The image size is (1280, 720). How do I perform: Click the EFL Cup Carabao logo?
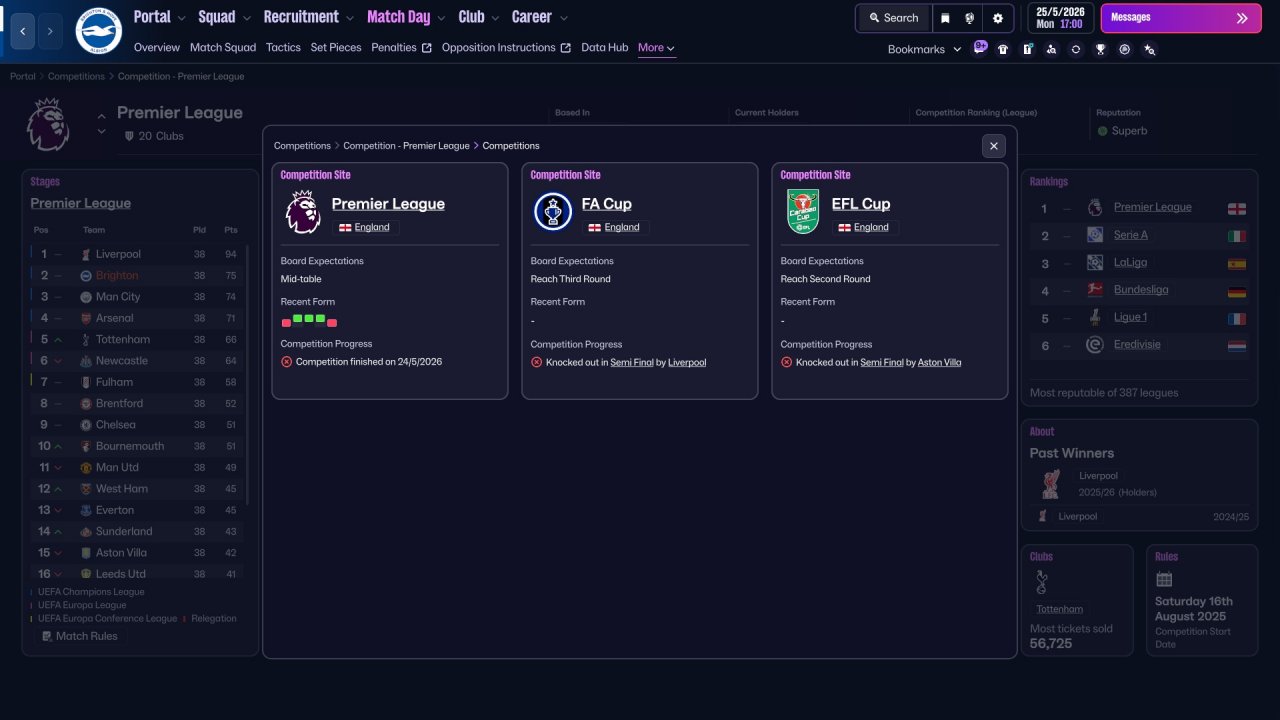pyautogui.click(x=803, y=212)
